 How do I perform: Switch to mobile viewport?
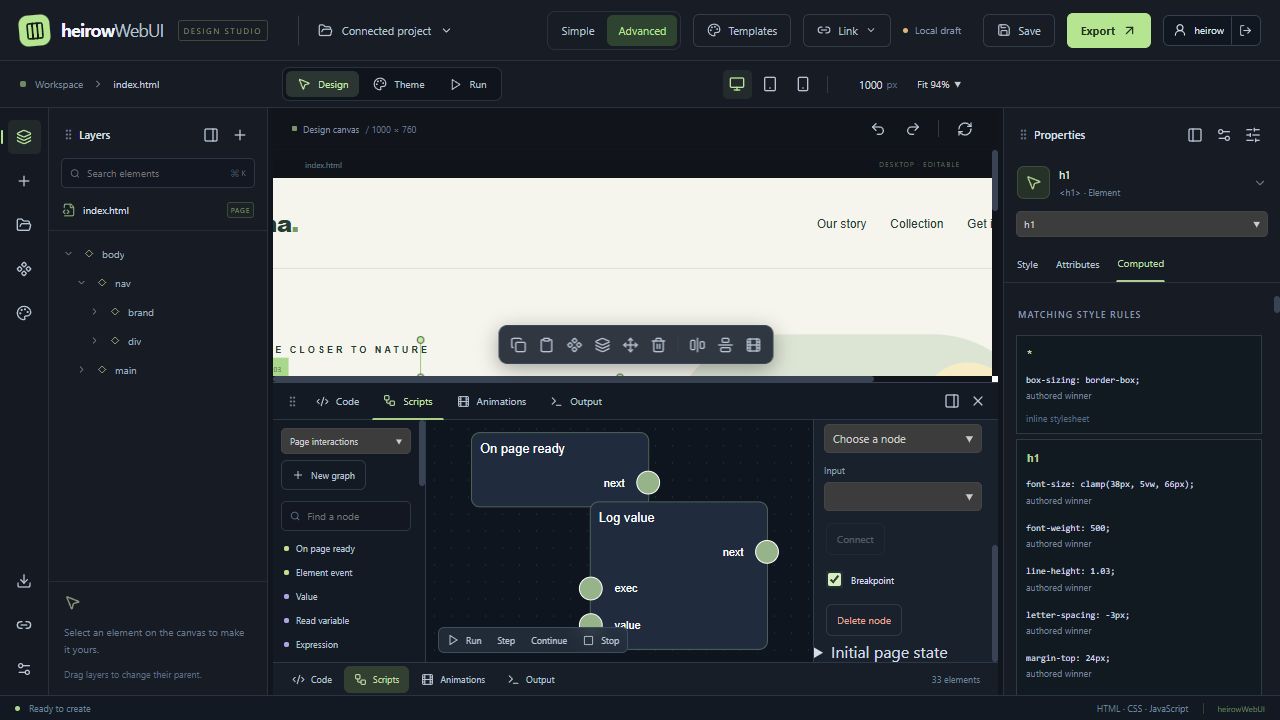click(803, 85)
